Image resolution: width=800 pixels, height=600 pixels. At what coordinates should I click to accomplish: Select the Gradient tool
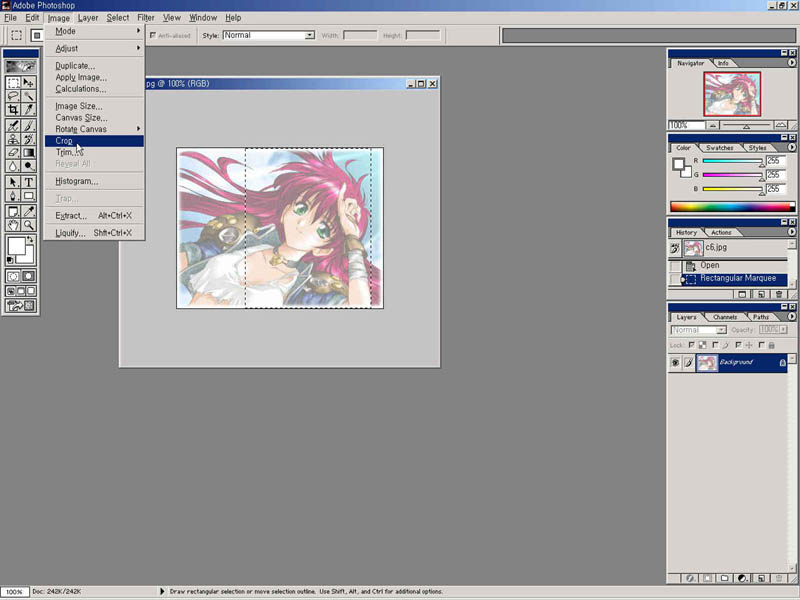click(x=29, y=152)
